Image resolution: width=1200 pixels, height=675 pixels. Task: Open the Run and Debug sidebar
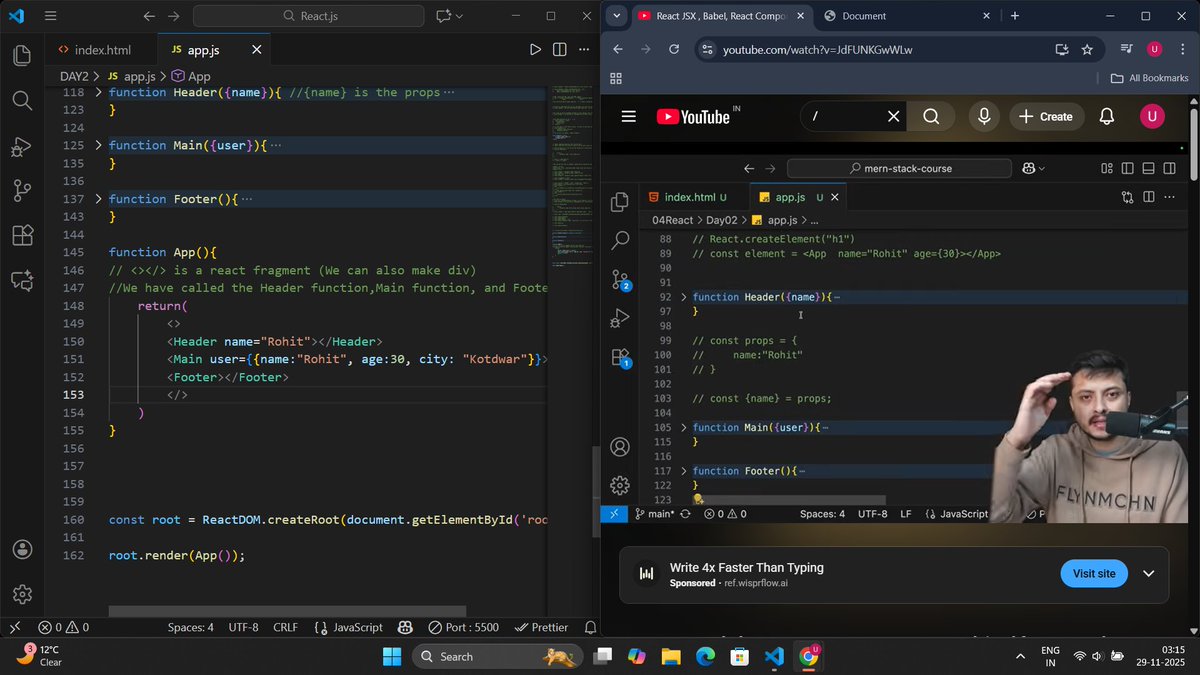(21, 147)
